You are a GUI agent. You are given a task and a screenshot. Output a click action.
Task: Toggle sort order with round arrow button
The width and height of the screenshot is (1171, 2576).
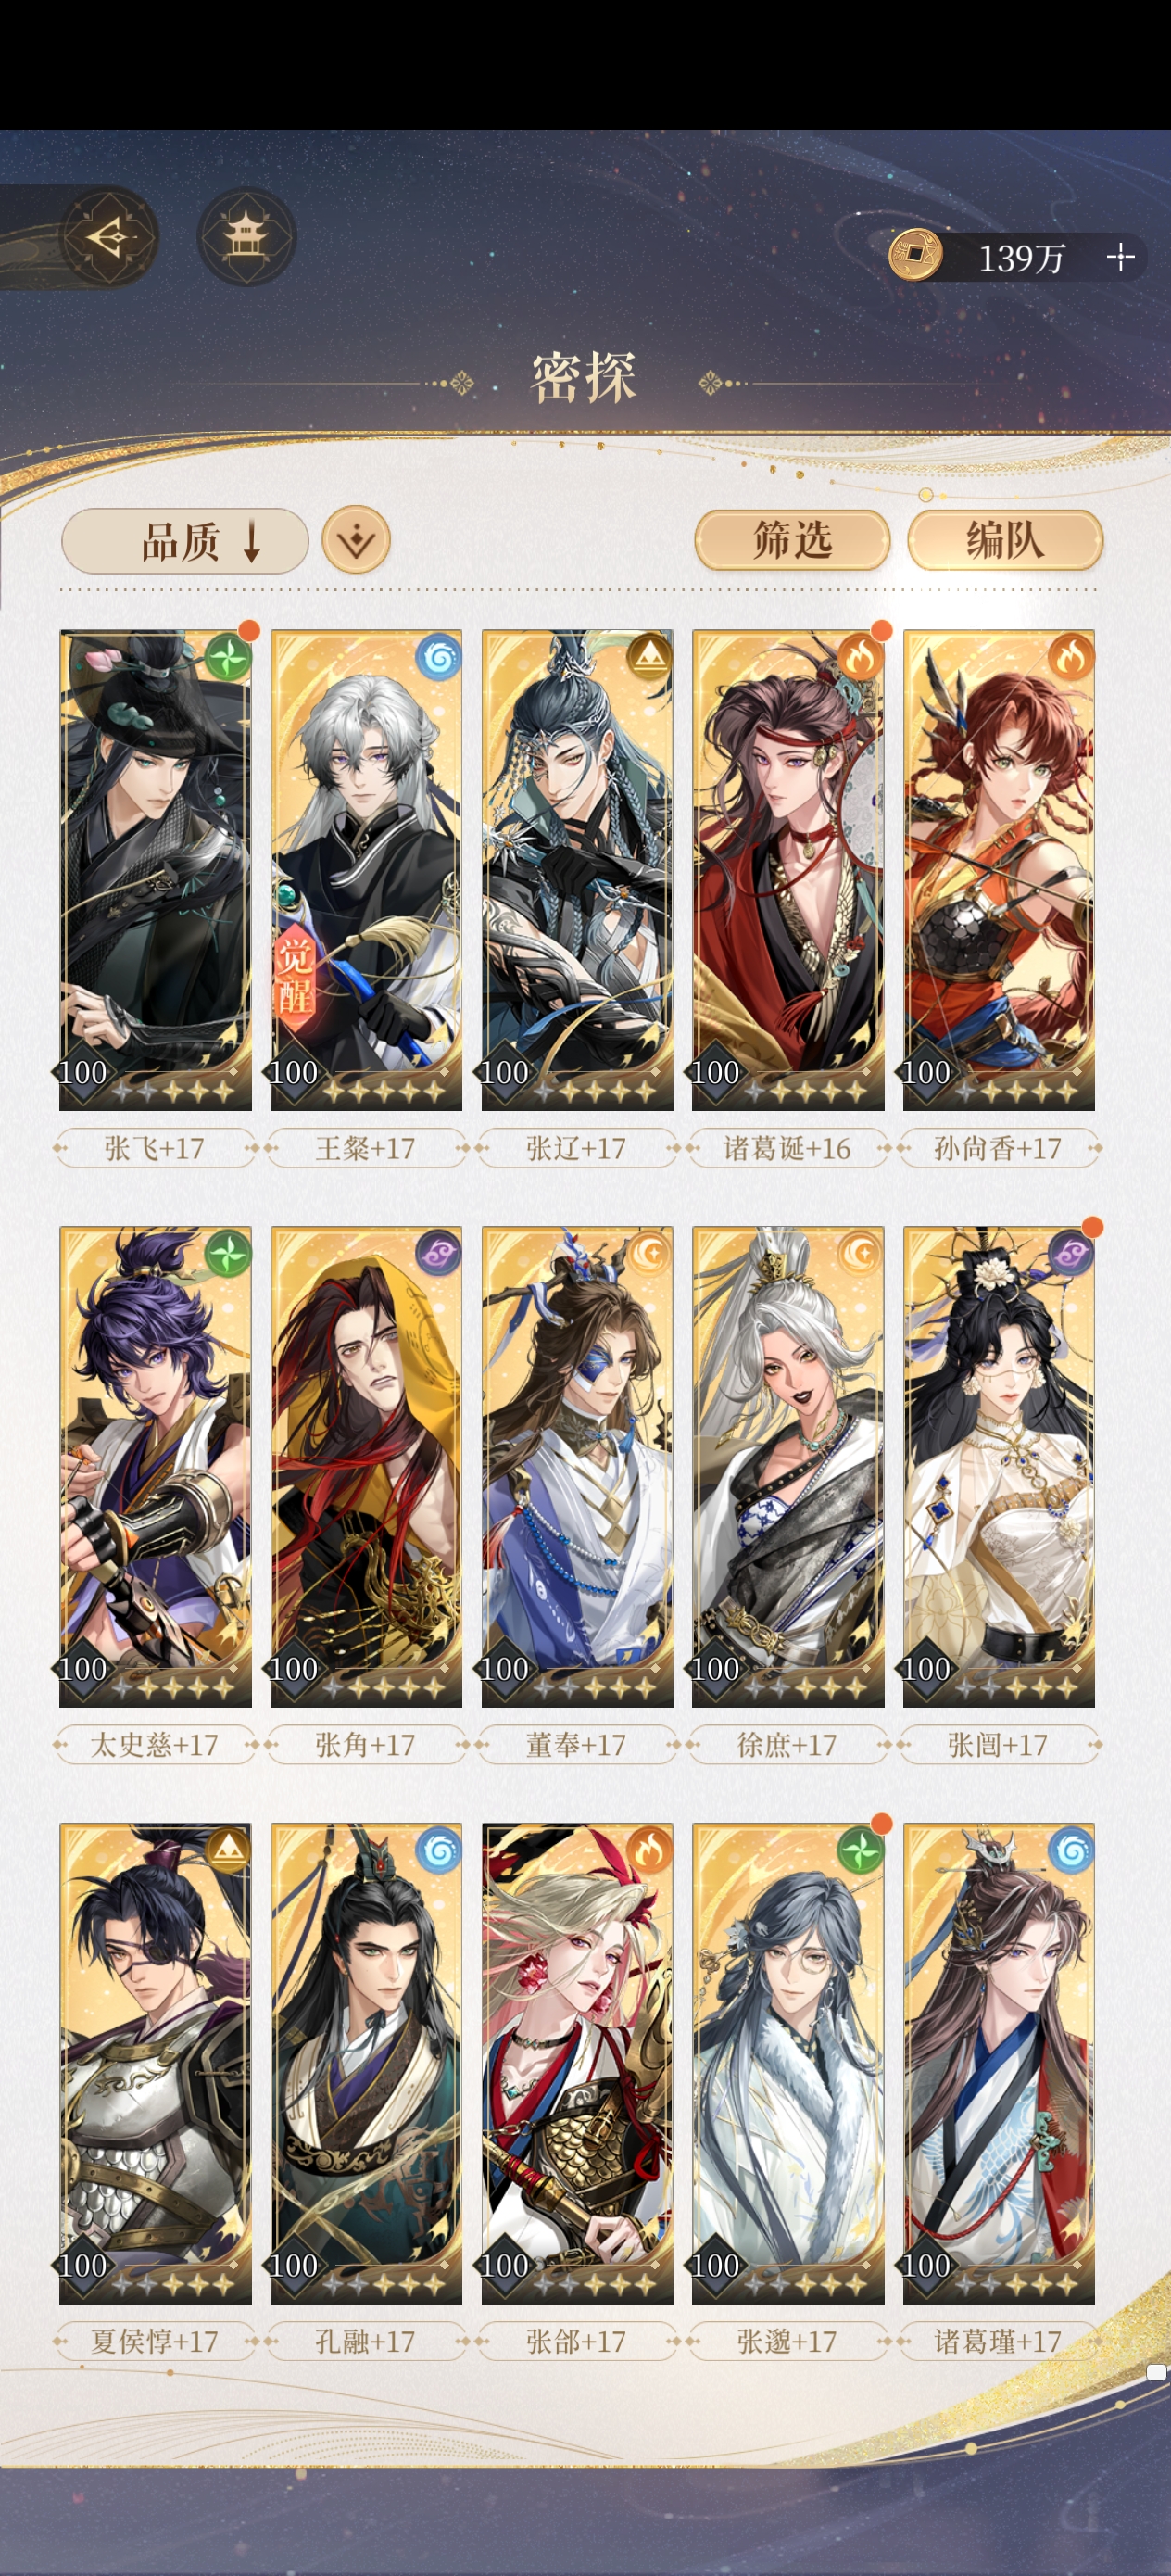pos(356,540)
